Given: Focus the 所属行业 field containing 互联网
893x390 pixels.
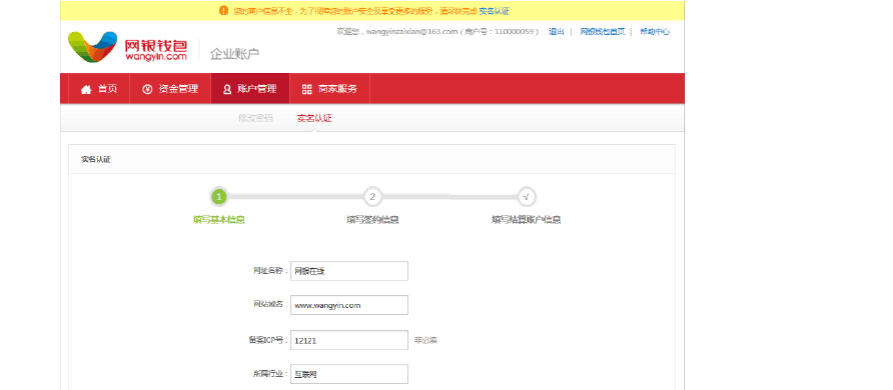Looking at the screenshot, I should 349,374.
